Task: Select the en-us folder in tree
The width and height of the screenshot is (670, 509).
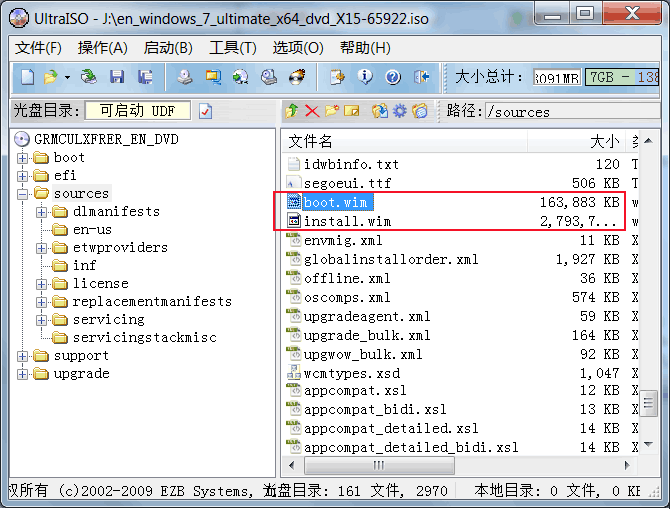Action: (92, 229)
